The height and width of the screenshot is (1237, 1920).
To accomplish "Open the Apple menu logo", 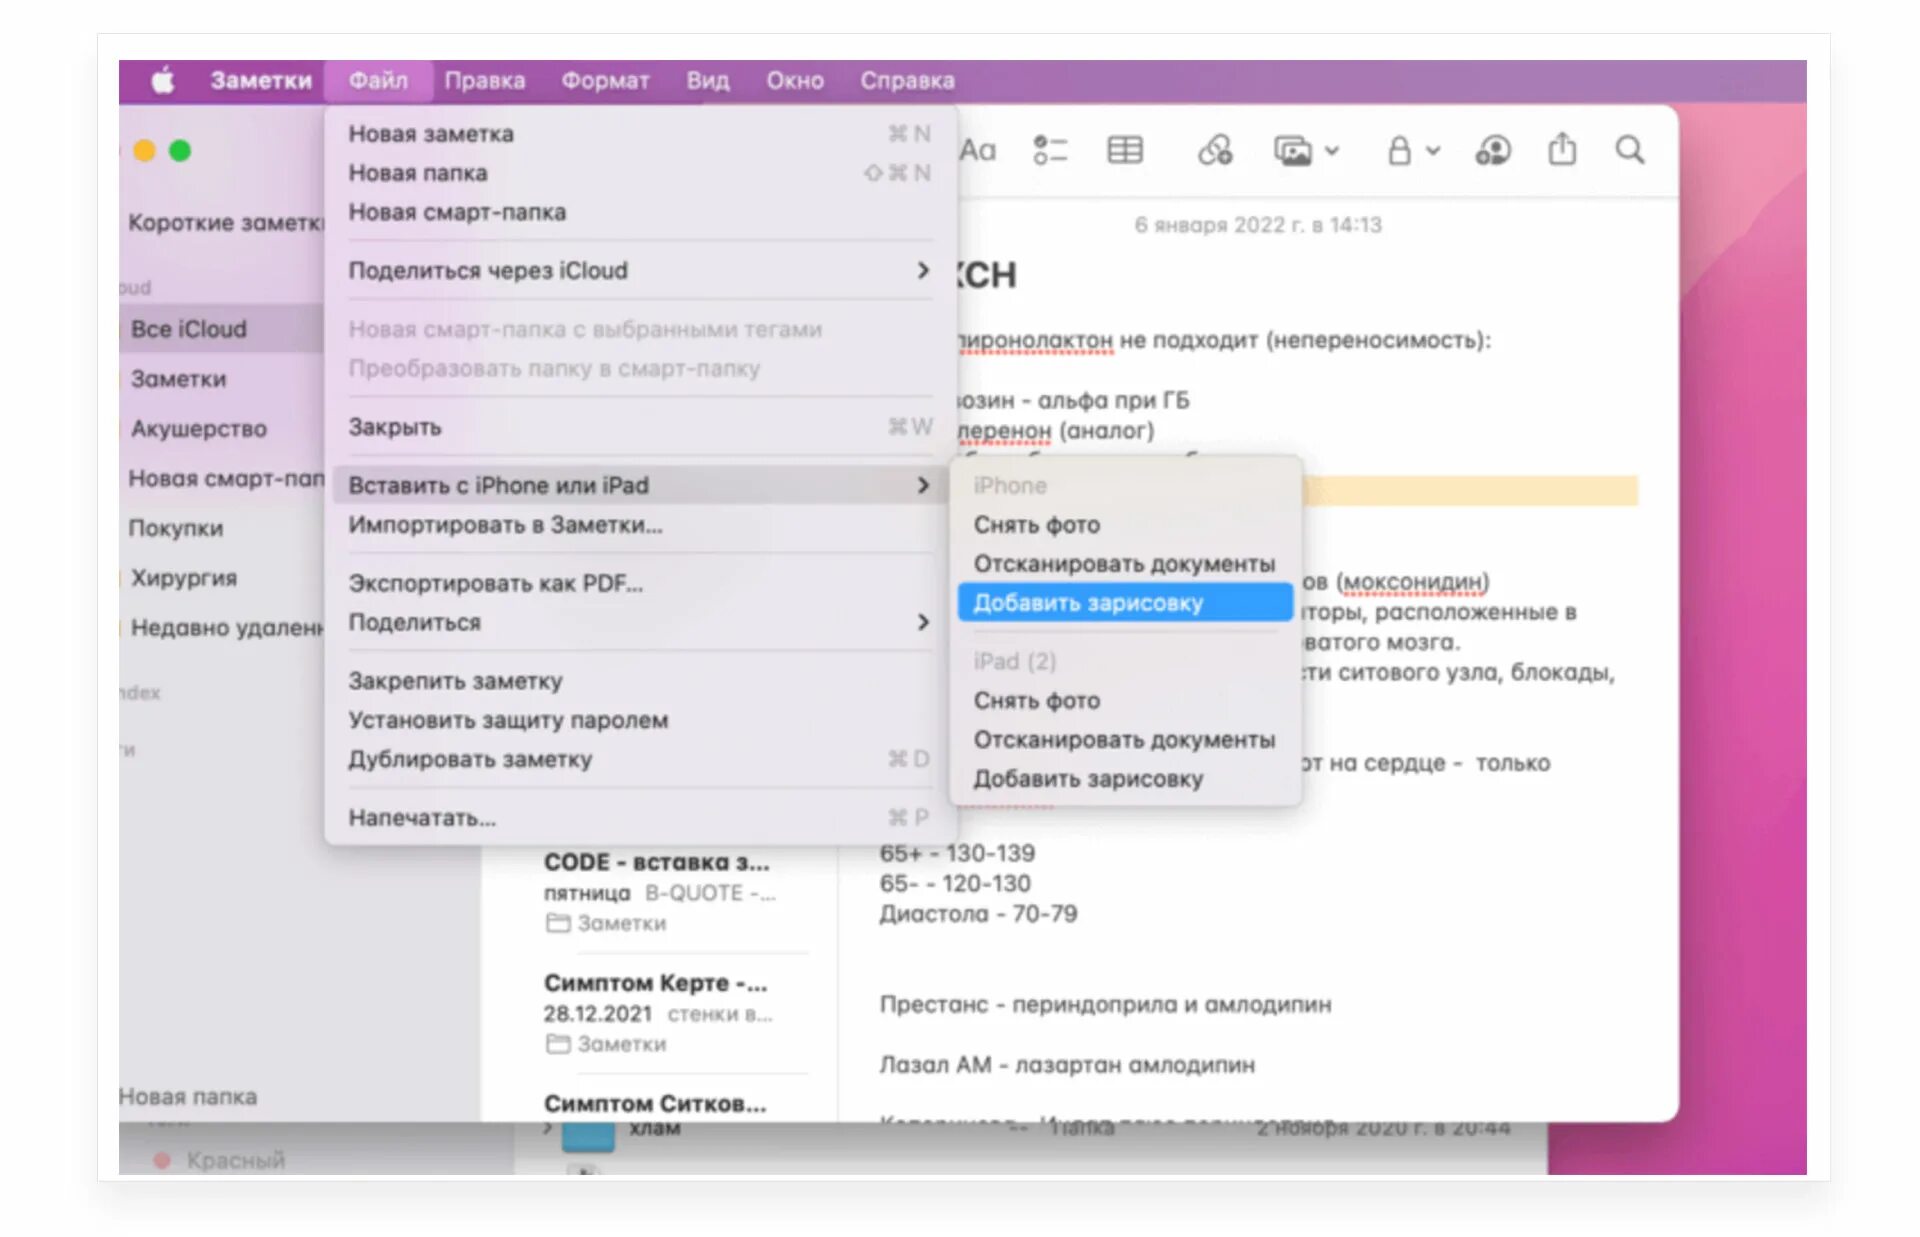I will pyautogui.click(x=163, y=80).
